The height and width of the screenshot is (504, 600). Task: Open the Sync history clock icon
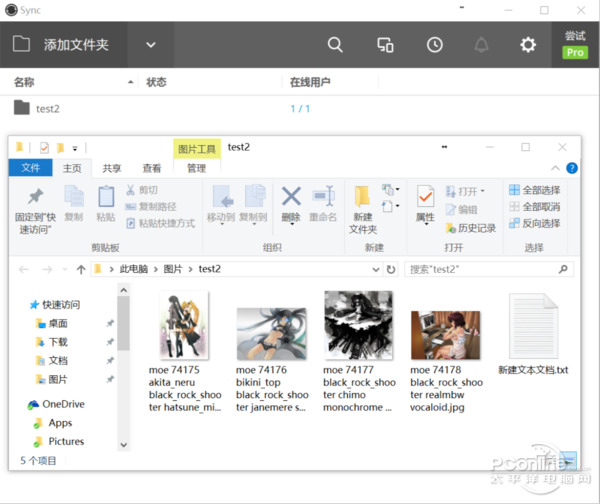435,45
